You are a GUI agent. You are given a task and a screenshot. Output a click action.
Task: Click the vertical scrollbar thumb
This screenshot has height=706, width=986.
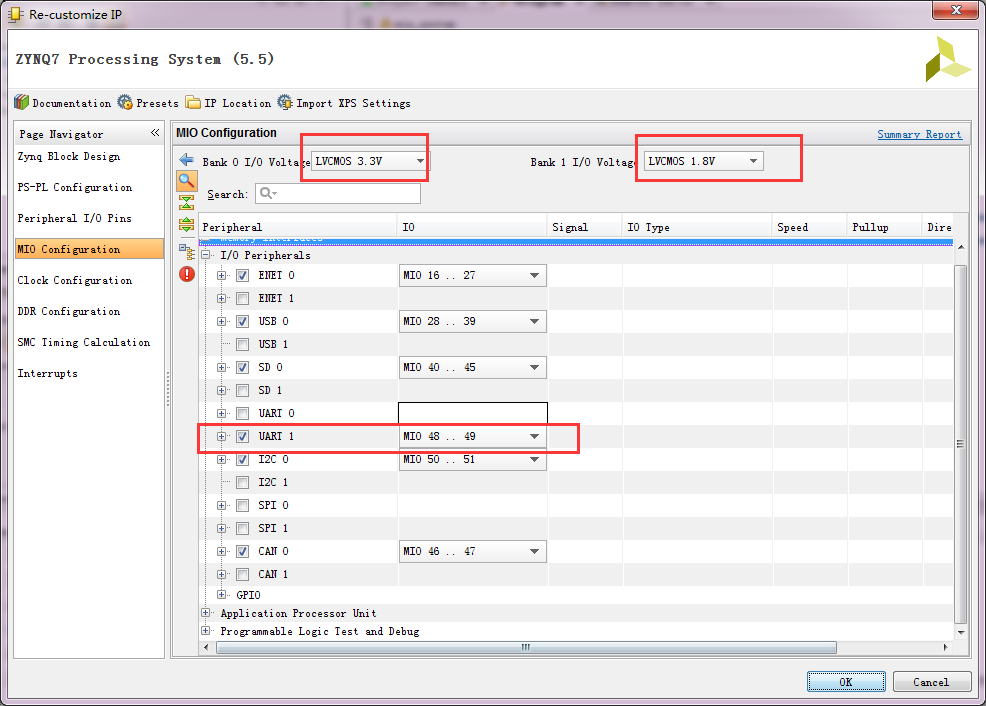point(960,444)
